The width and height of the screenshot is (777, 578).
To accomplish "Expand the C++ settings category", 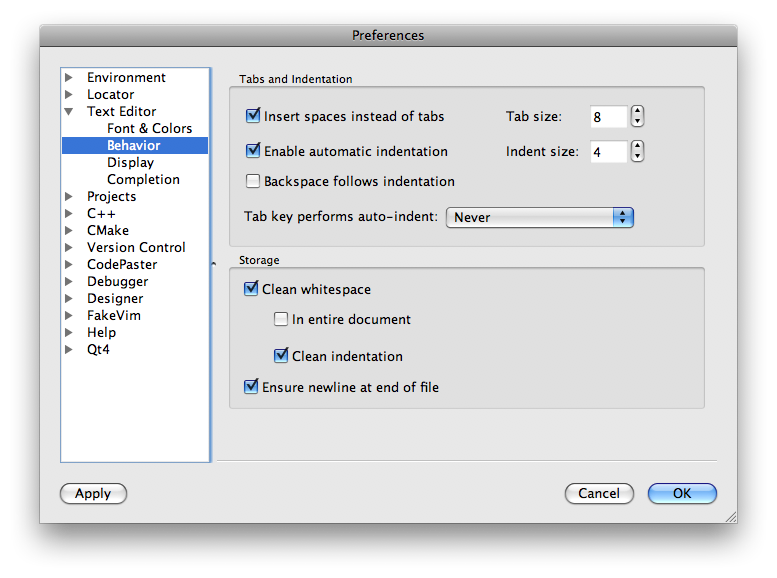I will click(x=69, y=214).
